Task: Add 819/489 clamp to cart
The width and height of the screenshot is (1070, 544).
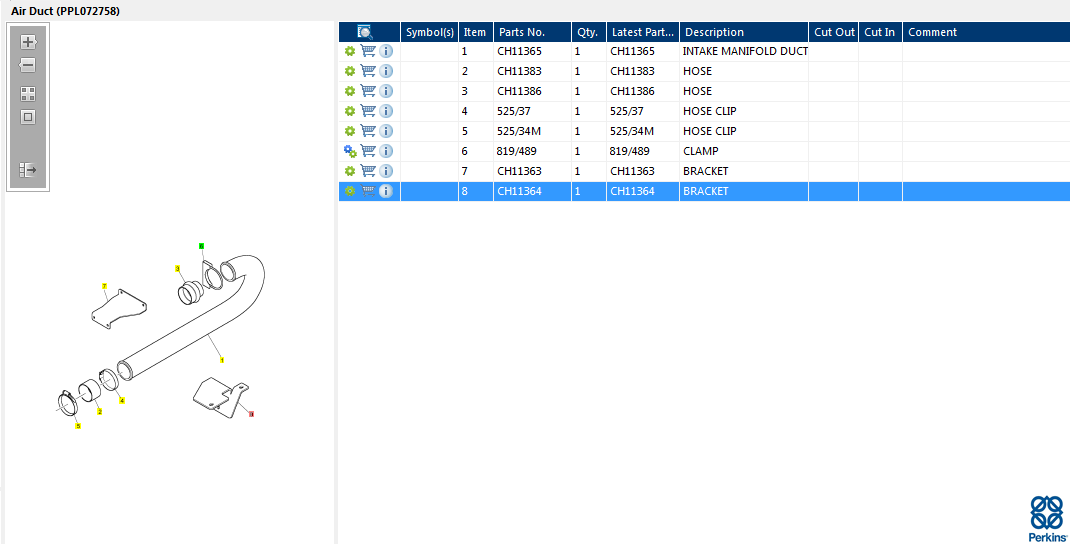Action: 368,151
